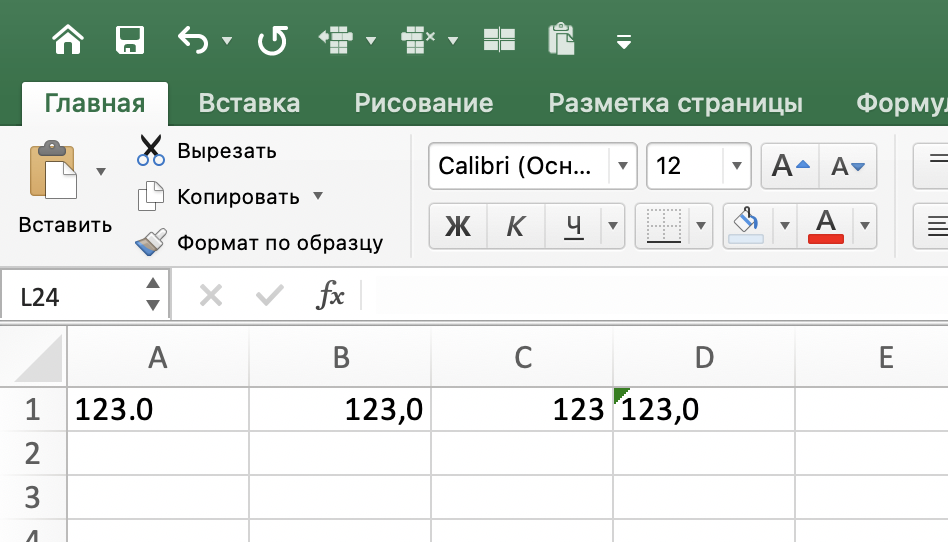The height and width of the screenshot is (542, 948).
Task: Select cell C1 containing 123
Action: click(x=522, y=410)
